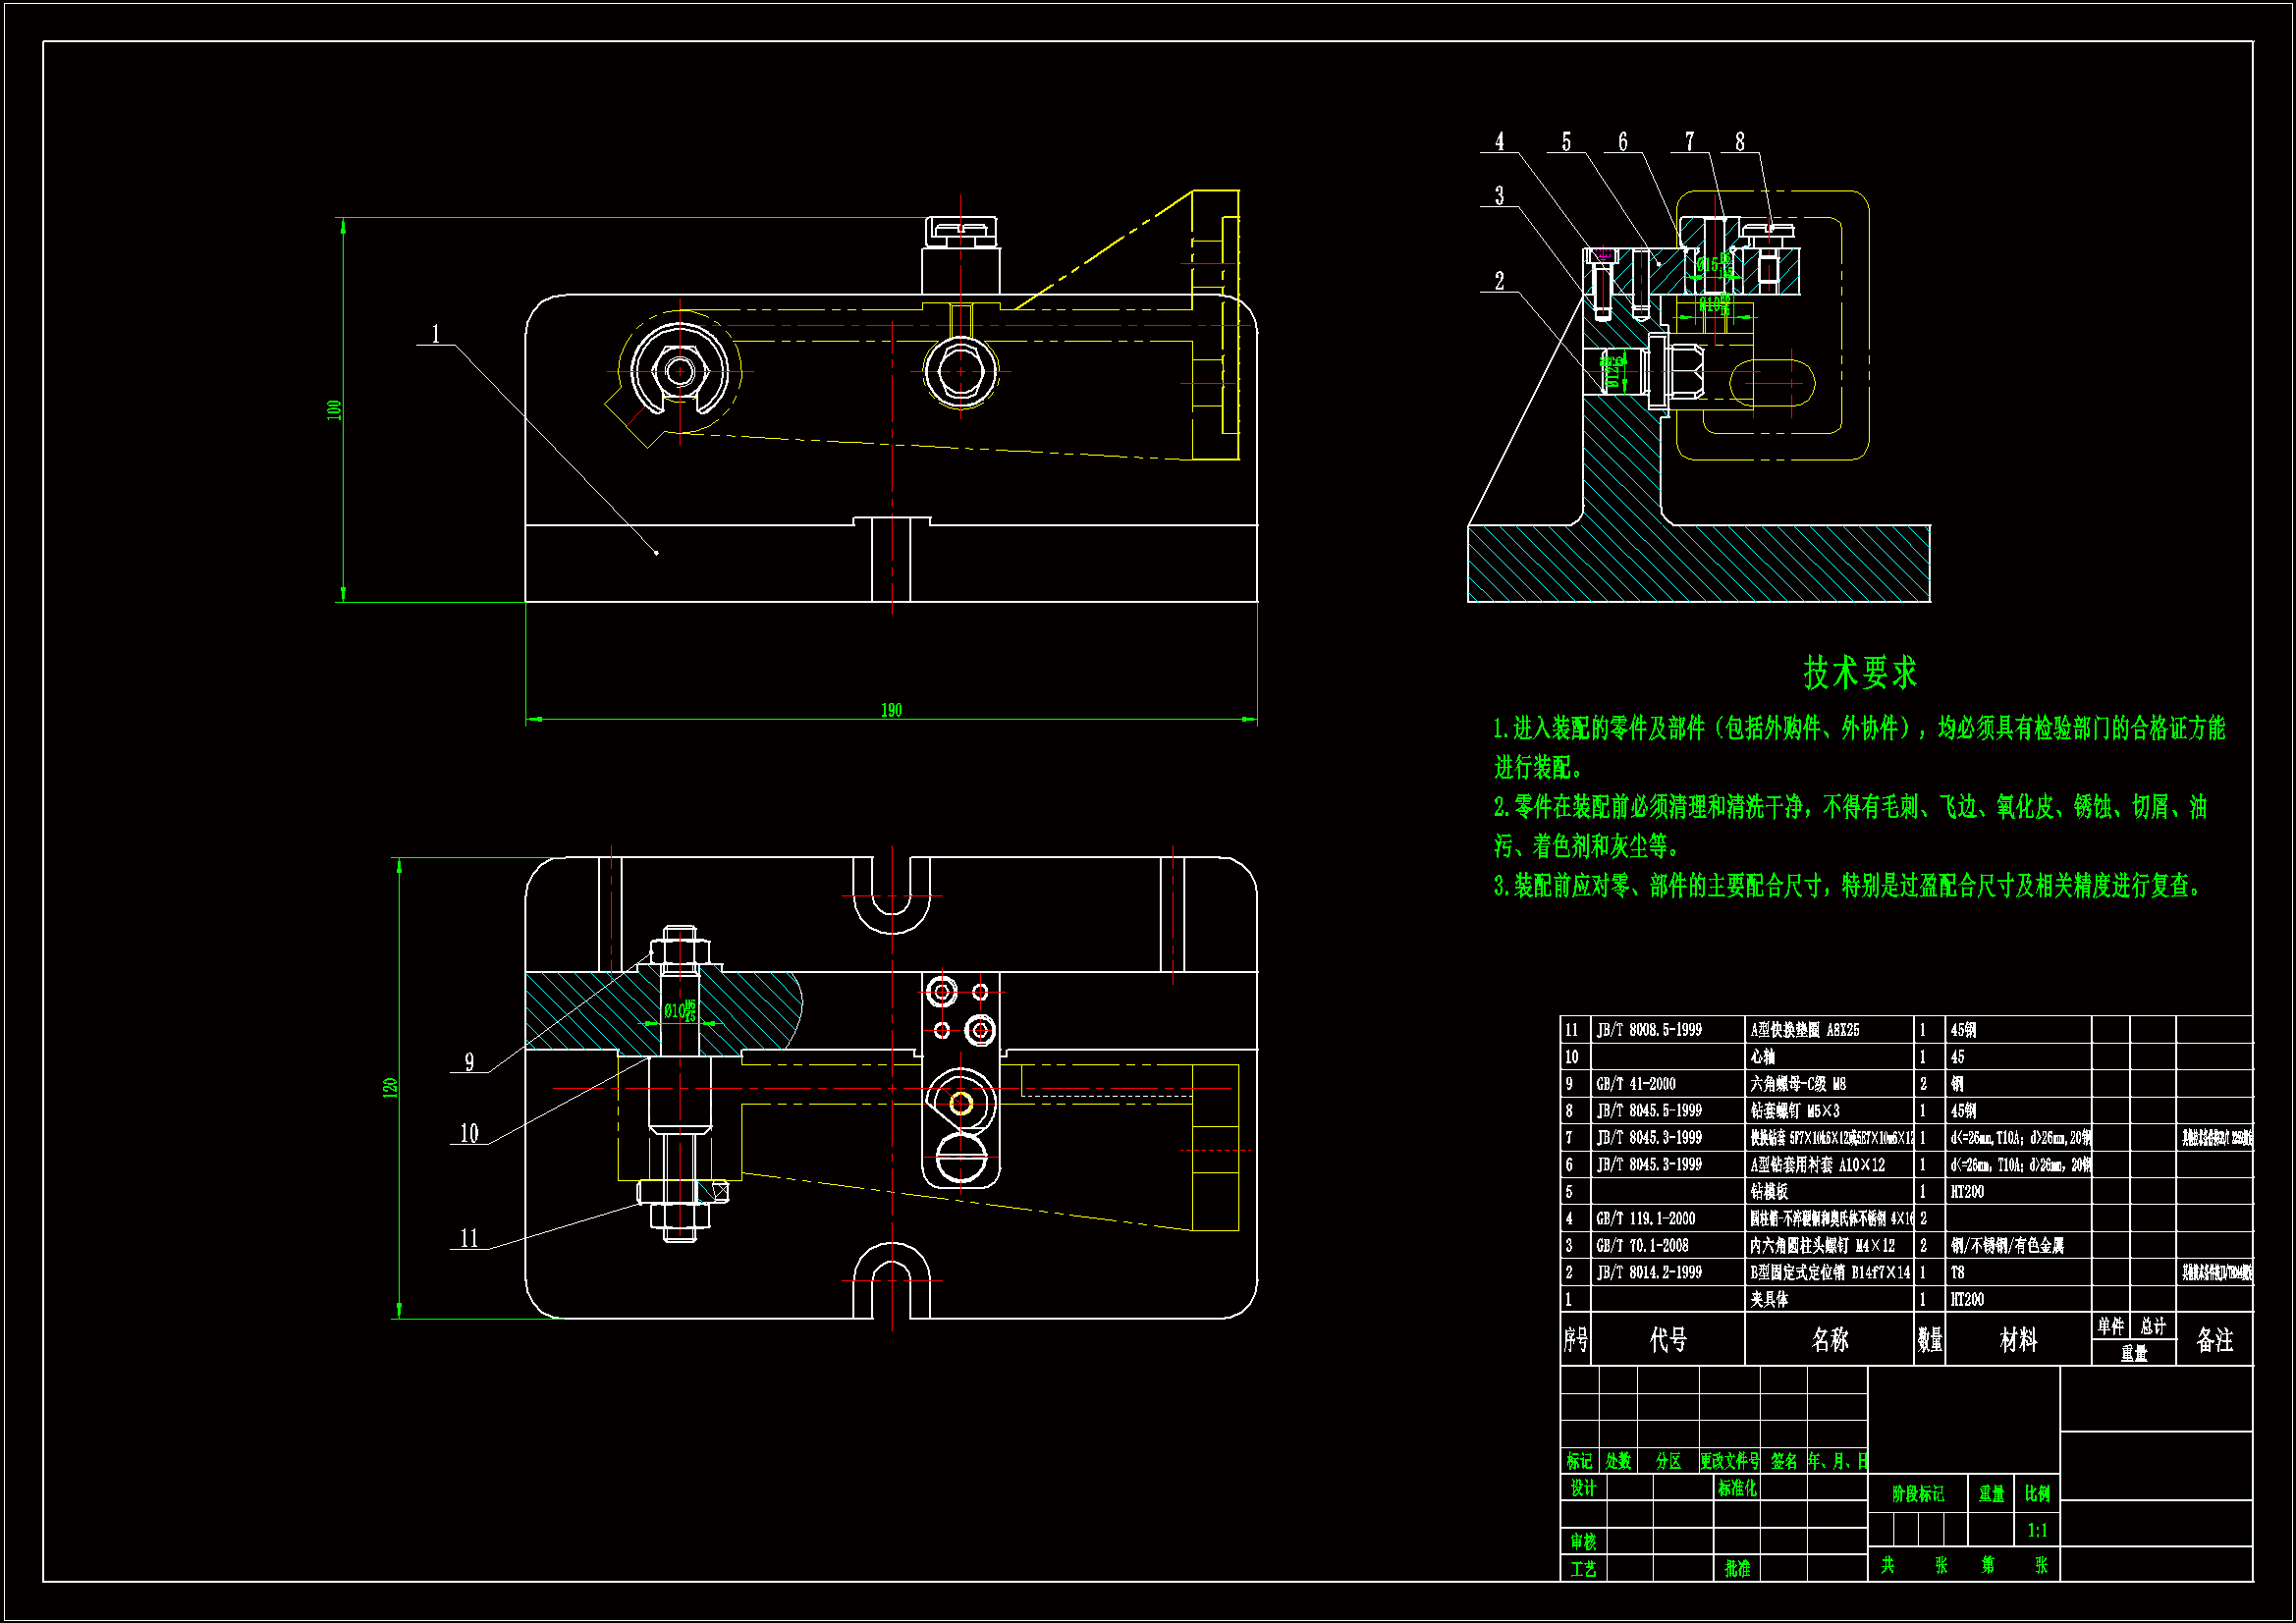Click the 材料 column header

(x=2018, y=1339)
